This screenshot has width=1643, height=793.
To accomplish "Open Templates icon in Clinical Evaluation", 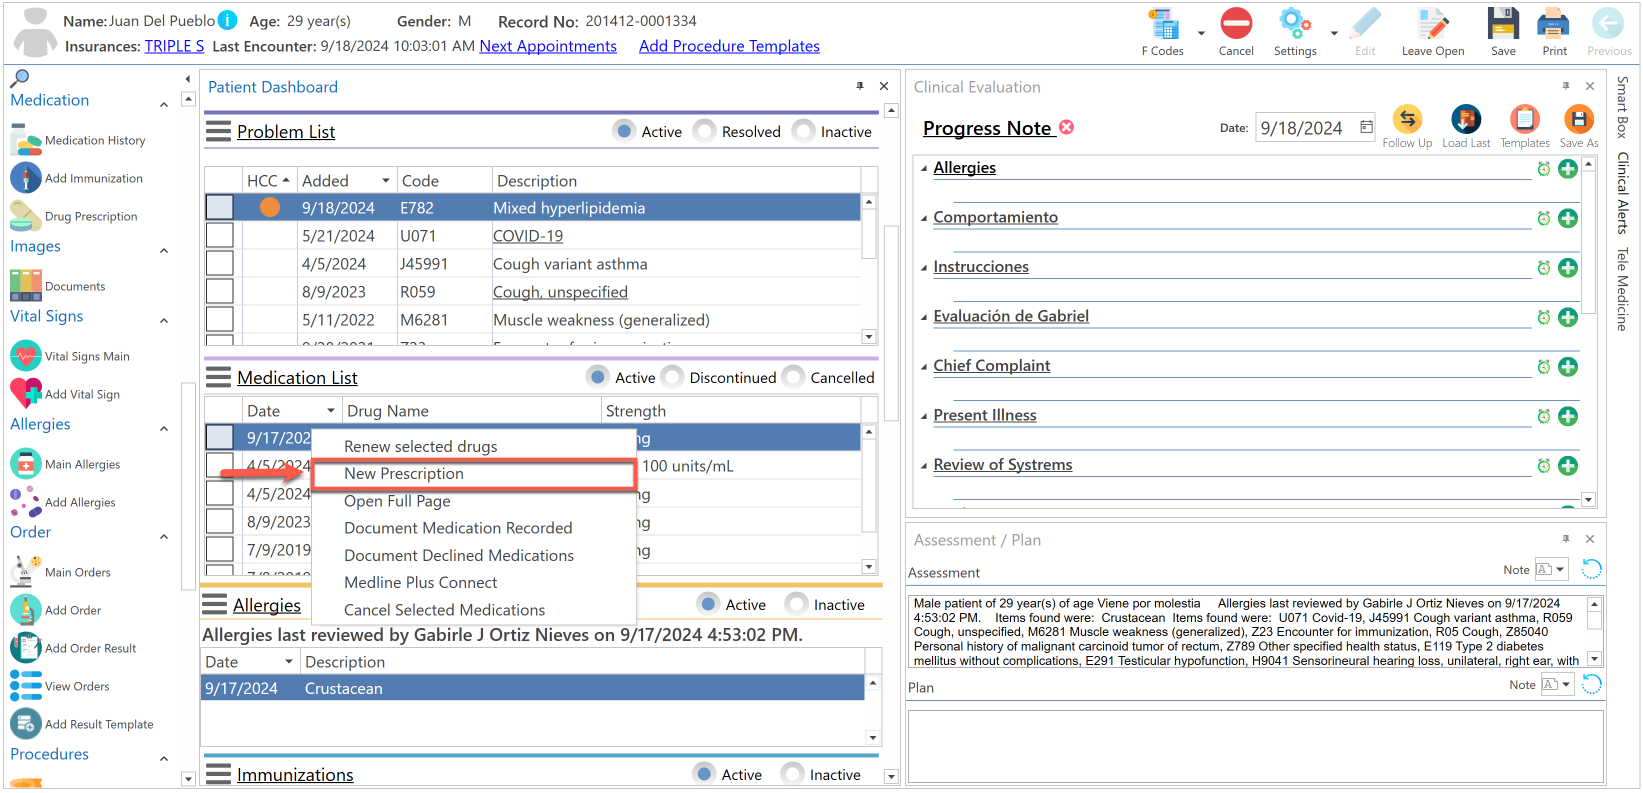I will (x=1525, y=120).
